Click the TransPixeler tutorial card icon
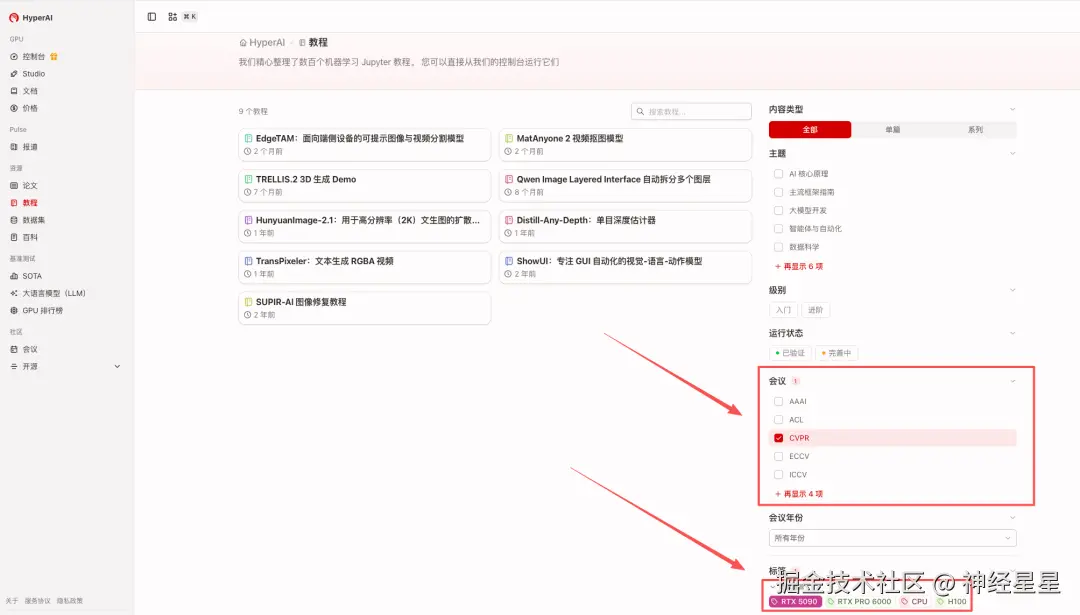This screenshot has width=1080, height=615. [248, 261]
